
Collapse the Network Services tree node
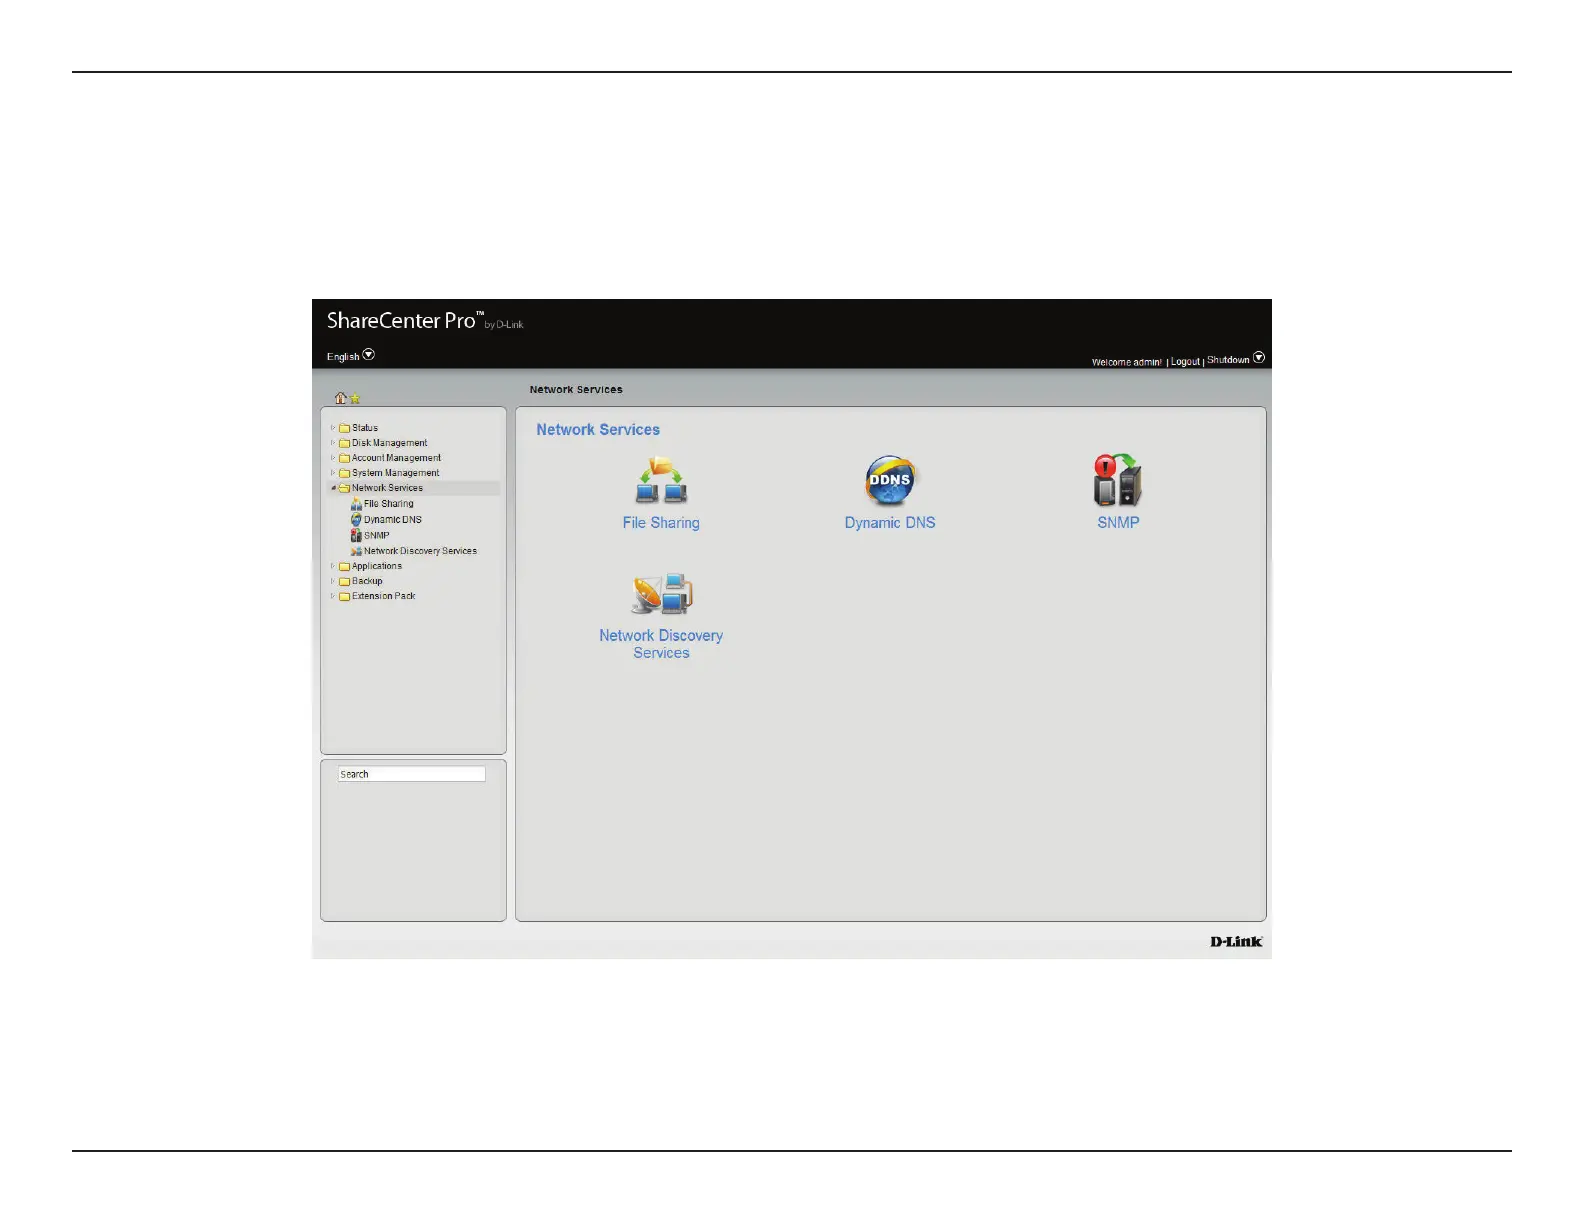pos(333,488)
